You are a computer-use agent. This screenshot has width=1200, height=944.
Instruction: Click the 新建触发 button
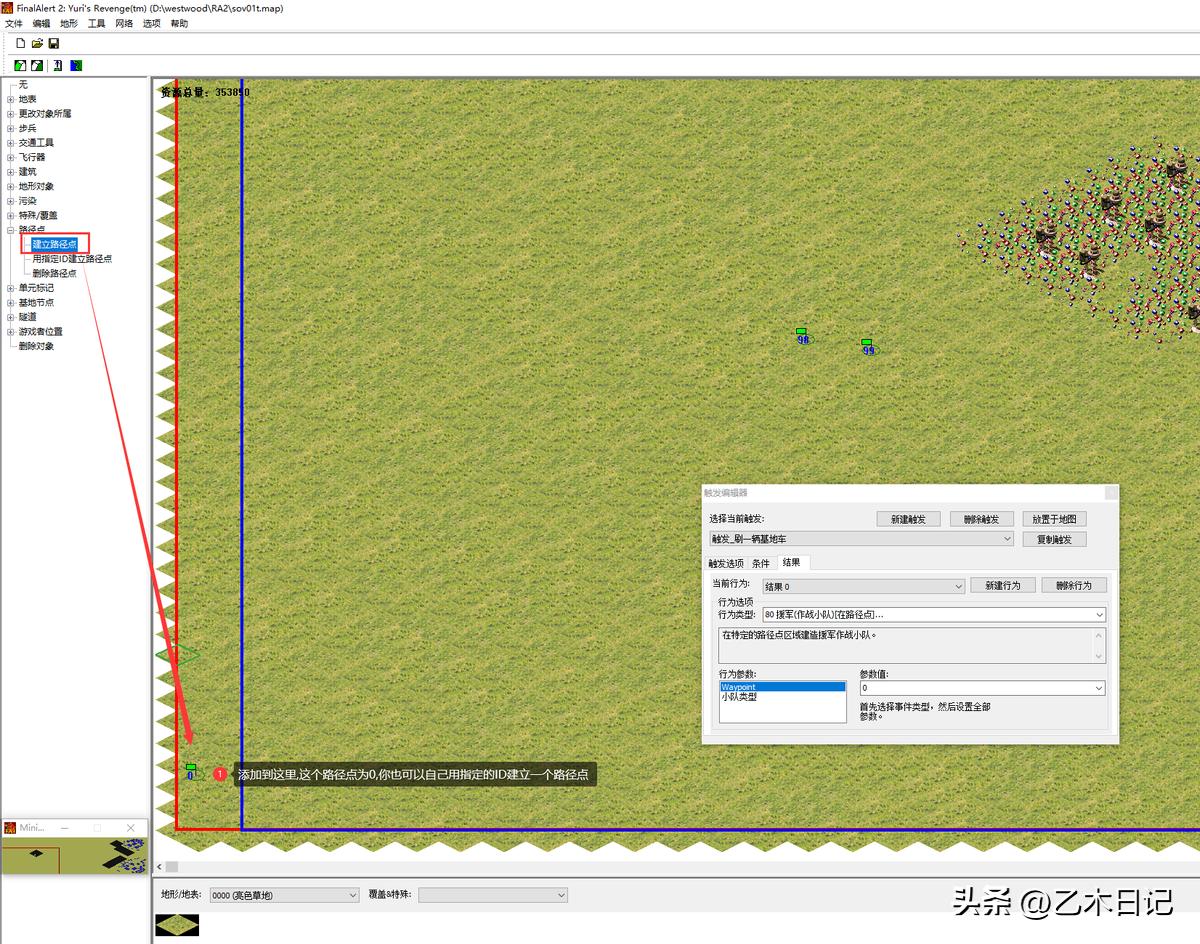[x=908, y=519]
